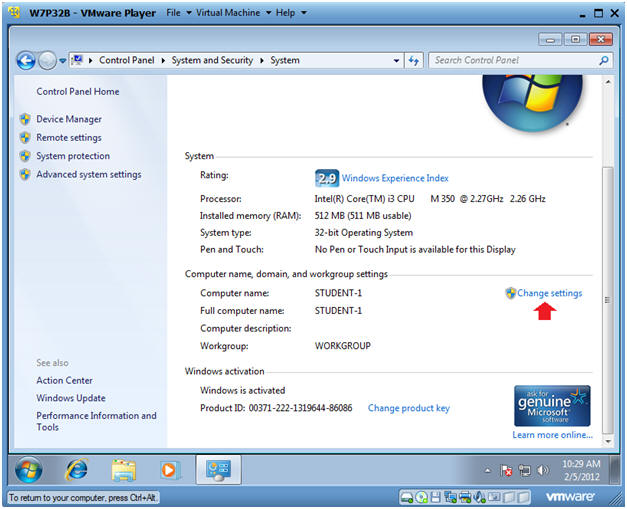627x509 pixels.
Task: Click Change settings link
Action: tap(549, 293)
